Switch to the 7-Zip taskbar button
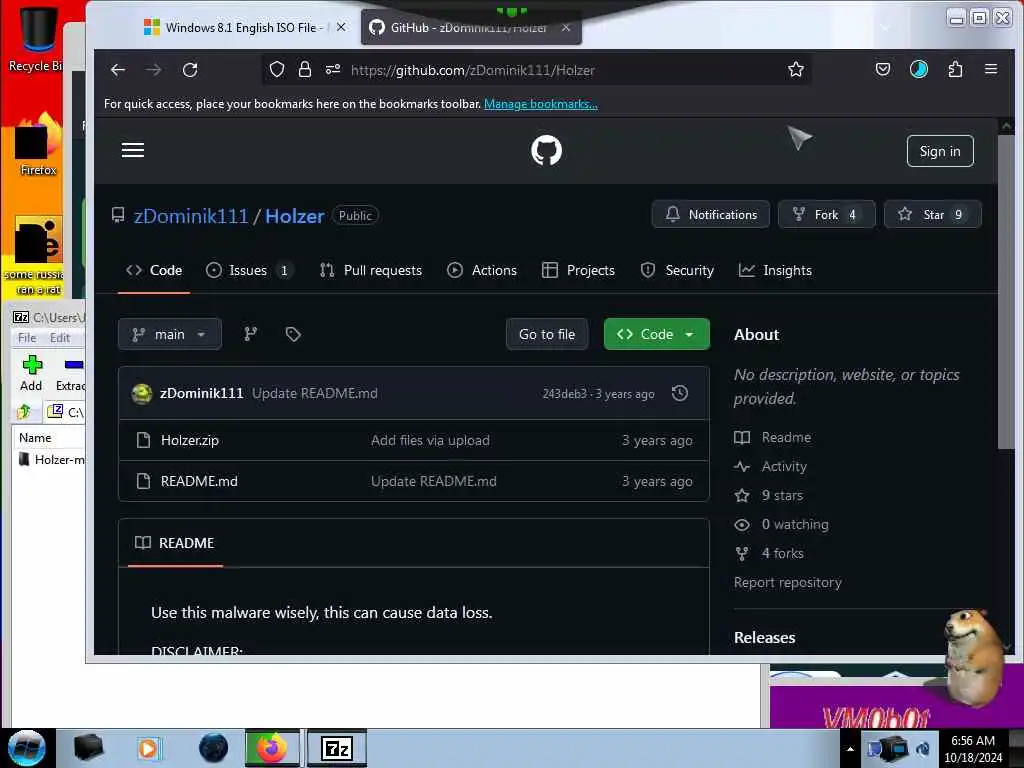This screenshot has width=1024, height=768. pyautogui.click(x=336, y=748)
